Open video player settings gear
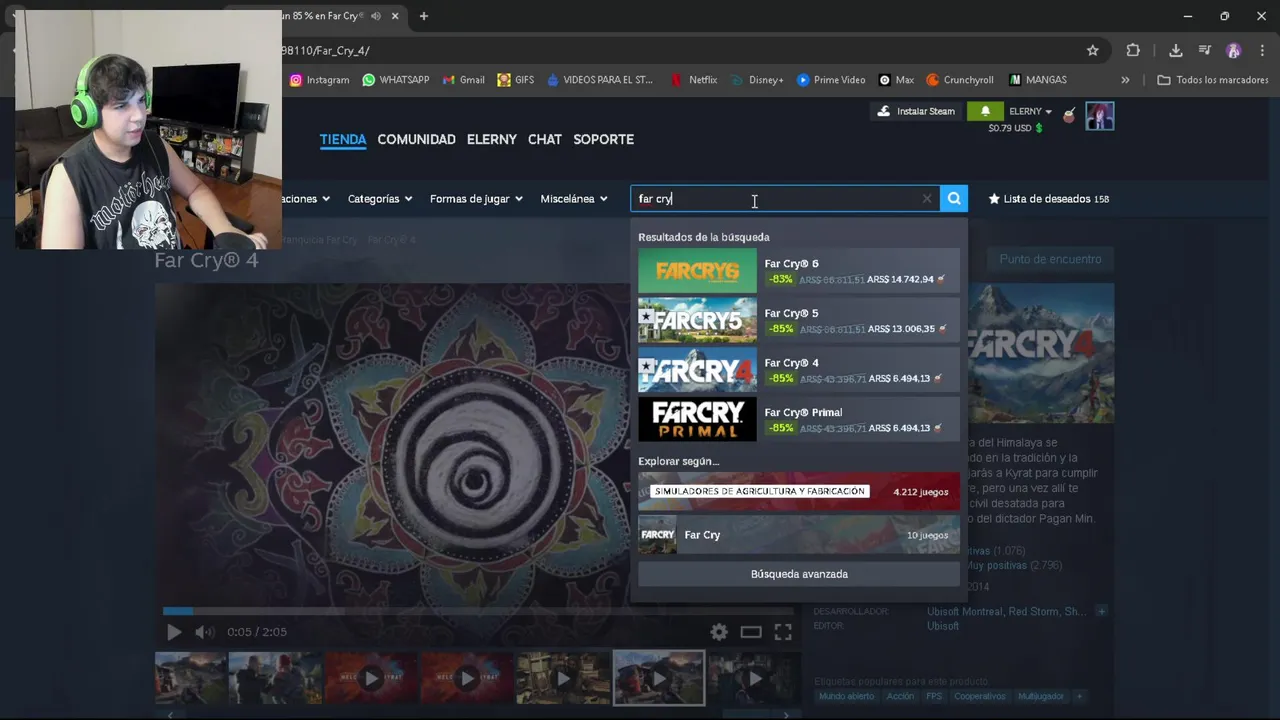The height and width of the screenshot is (720, 1280). click(x=719, y=632)
